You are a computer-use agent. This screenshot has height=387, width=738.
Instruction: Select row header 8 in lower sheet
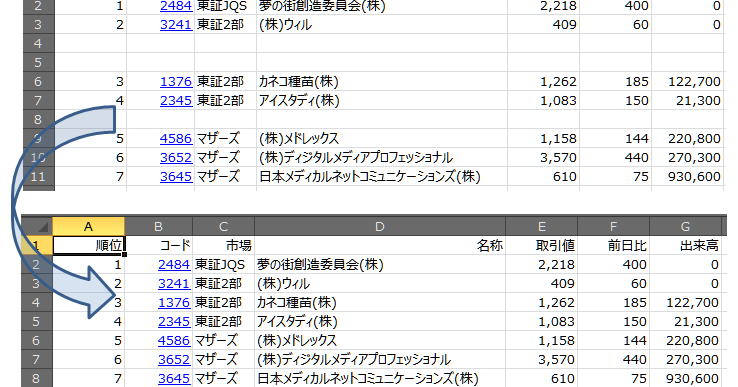[x=37, y=379]
